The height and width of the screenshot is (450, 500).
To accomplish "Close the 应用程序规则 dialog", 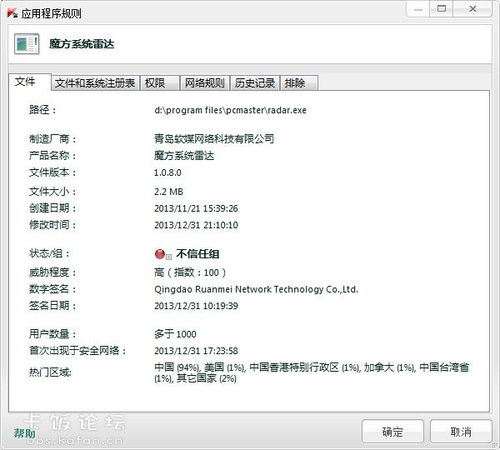I will [x=473, y=9].
